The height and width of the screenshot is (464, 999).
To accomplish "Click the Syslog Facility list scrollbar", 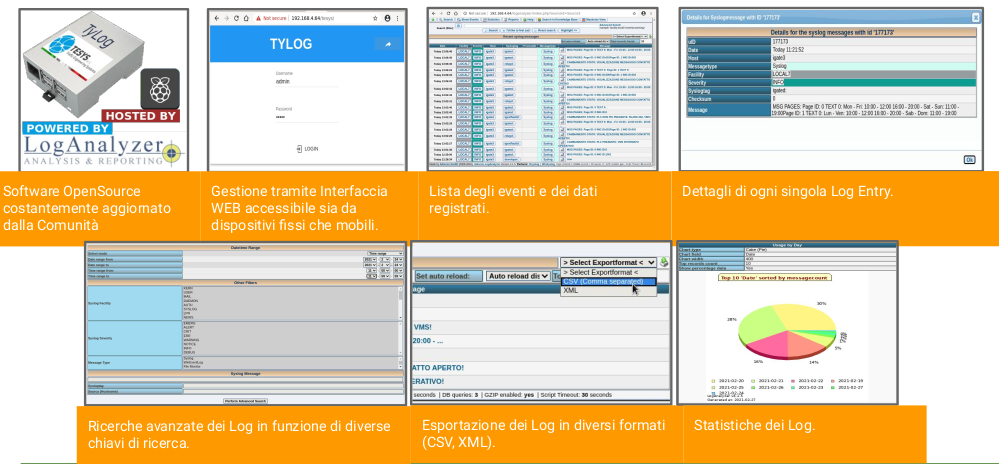I will pyautogui.click(x=400, y=303).
